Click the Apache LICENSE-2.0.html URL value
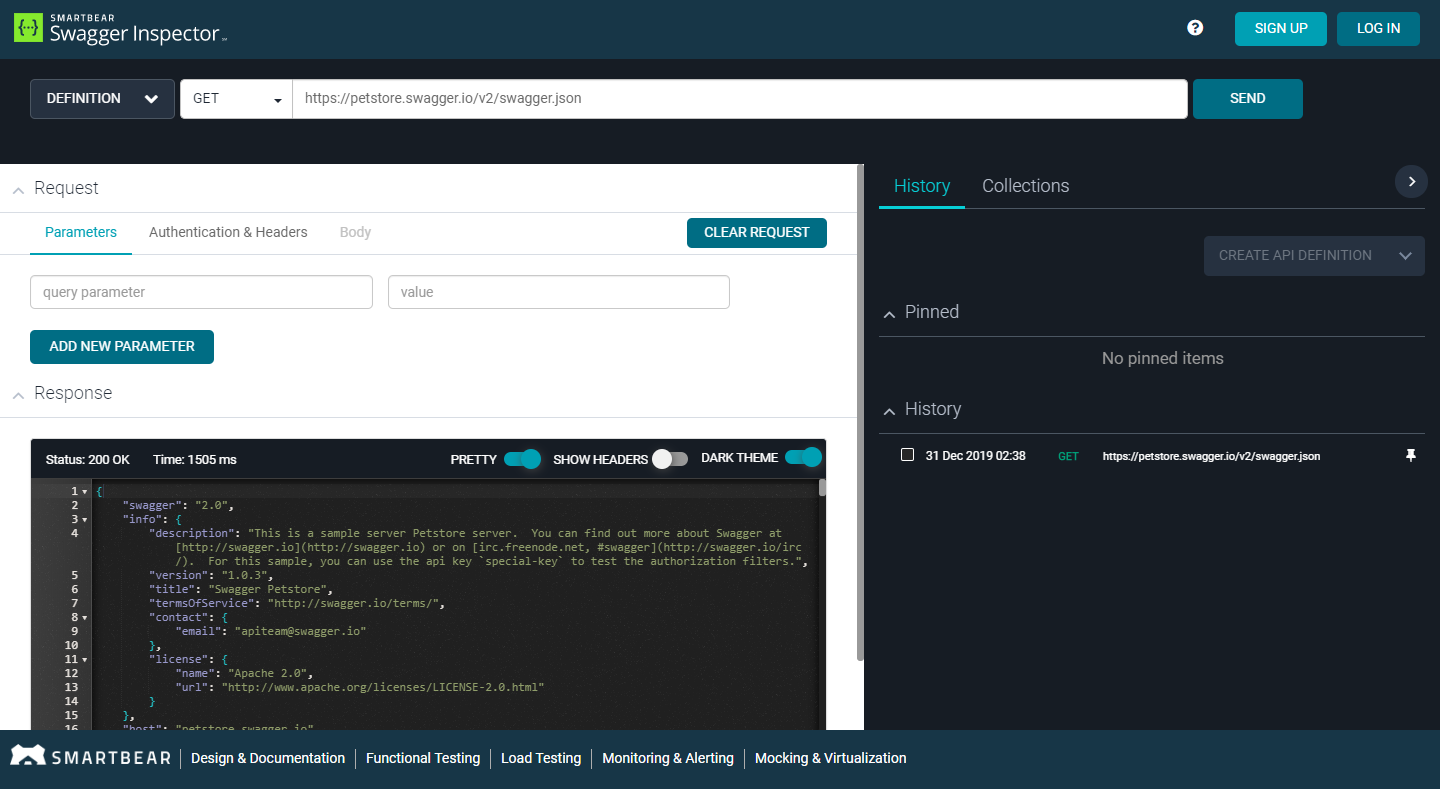This screenshot has width=1440, height=789. pyautogui.click(x=383, y=688)
